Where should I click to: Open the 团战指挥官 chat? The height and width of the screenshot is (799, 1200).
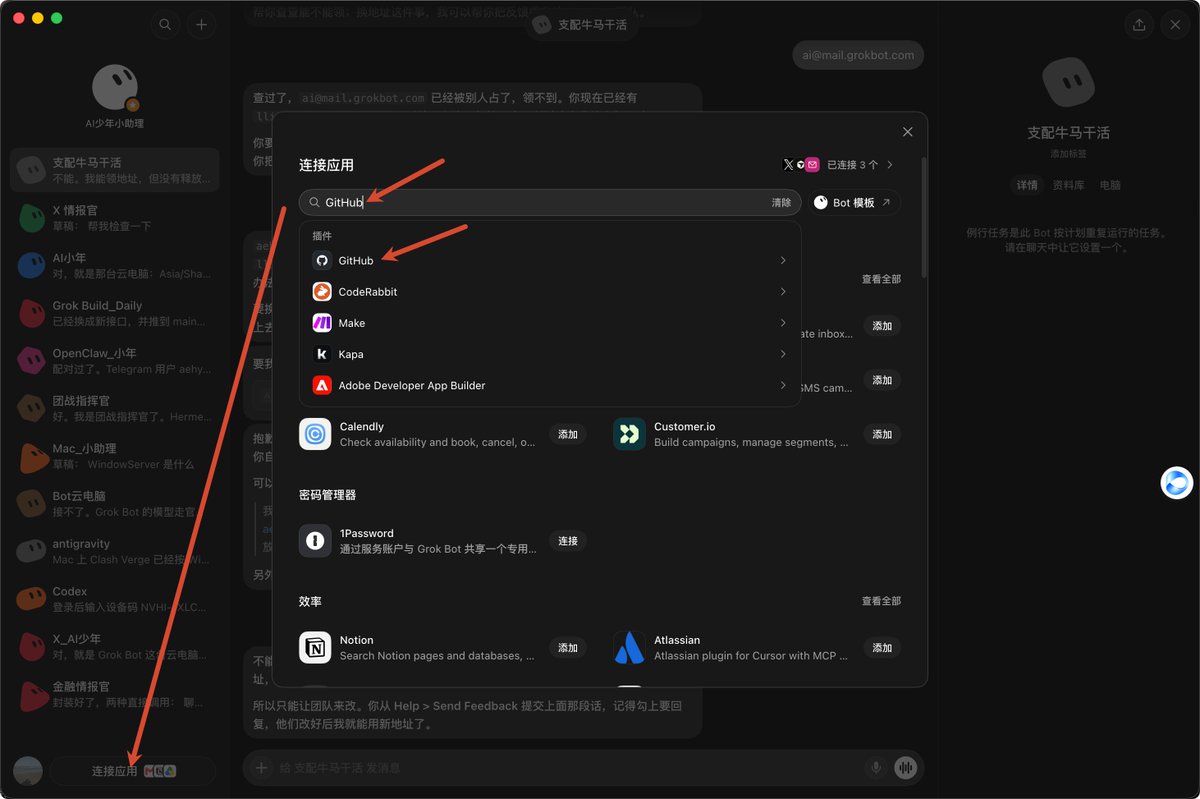click(x=114, y=408)
